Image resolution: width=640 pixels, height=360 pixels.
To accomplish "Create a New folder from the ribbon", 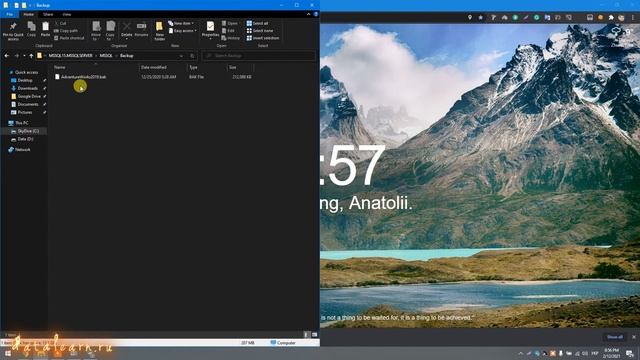I will pos(160,31).
